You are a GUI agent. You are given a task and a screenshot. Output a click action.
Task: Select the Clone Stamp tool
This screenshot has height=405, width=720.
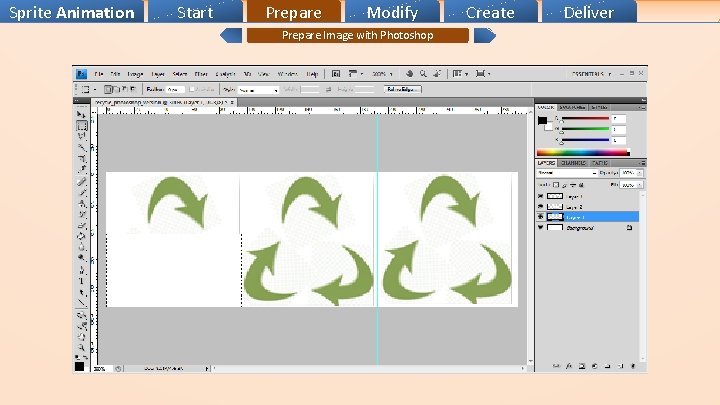tap(81, 204)
